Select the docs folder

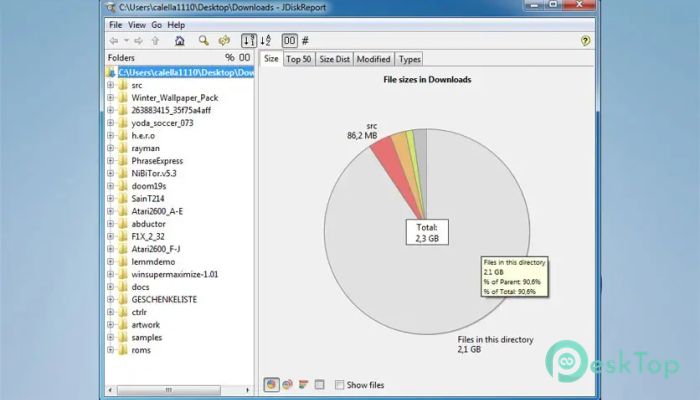click(x=140, y=287)
